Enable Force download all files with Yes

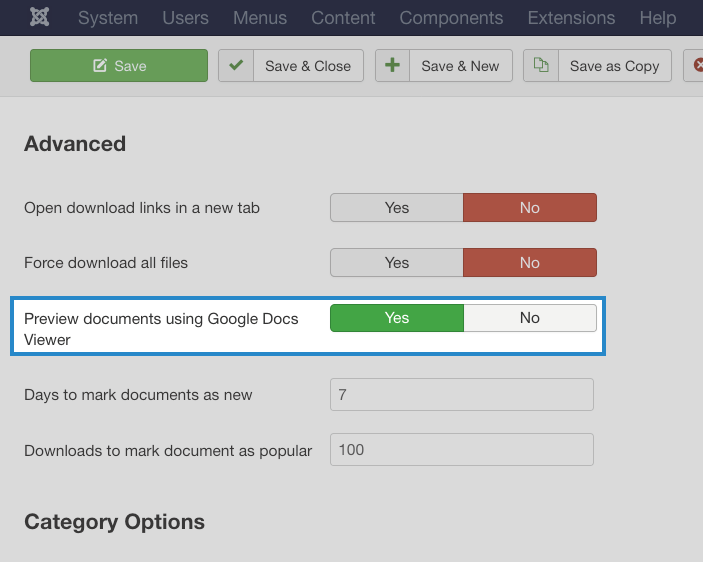(x=397, y=263)
